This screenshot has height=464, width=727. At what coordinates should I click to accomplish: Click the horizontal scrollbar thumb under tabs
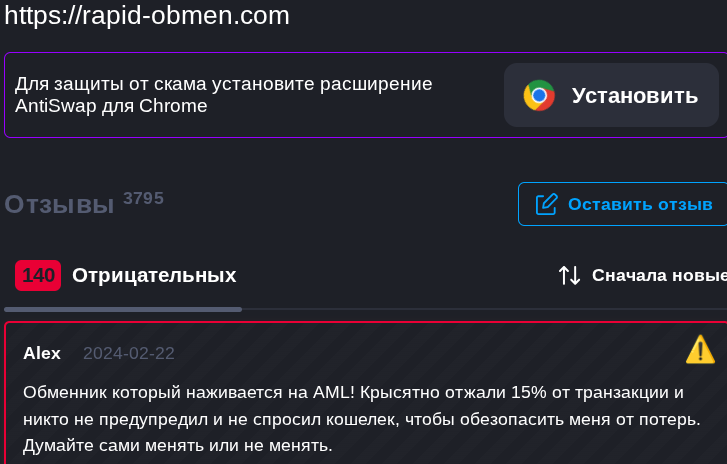pyautogui.click(x=123, y=309)
